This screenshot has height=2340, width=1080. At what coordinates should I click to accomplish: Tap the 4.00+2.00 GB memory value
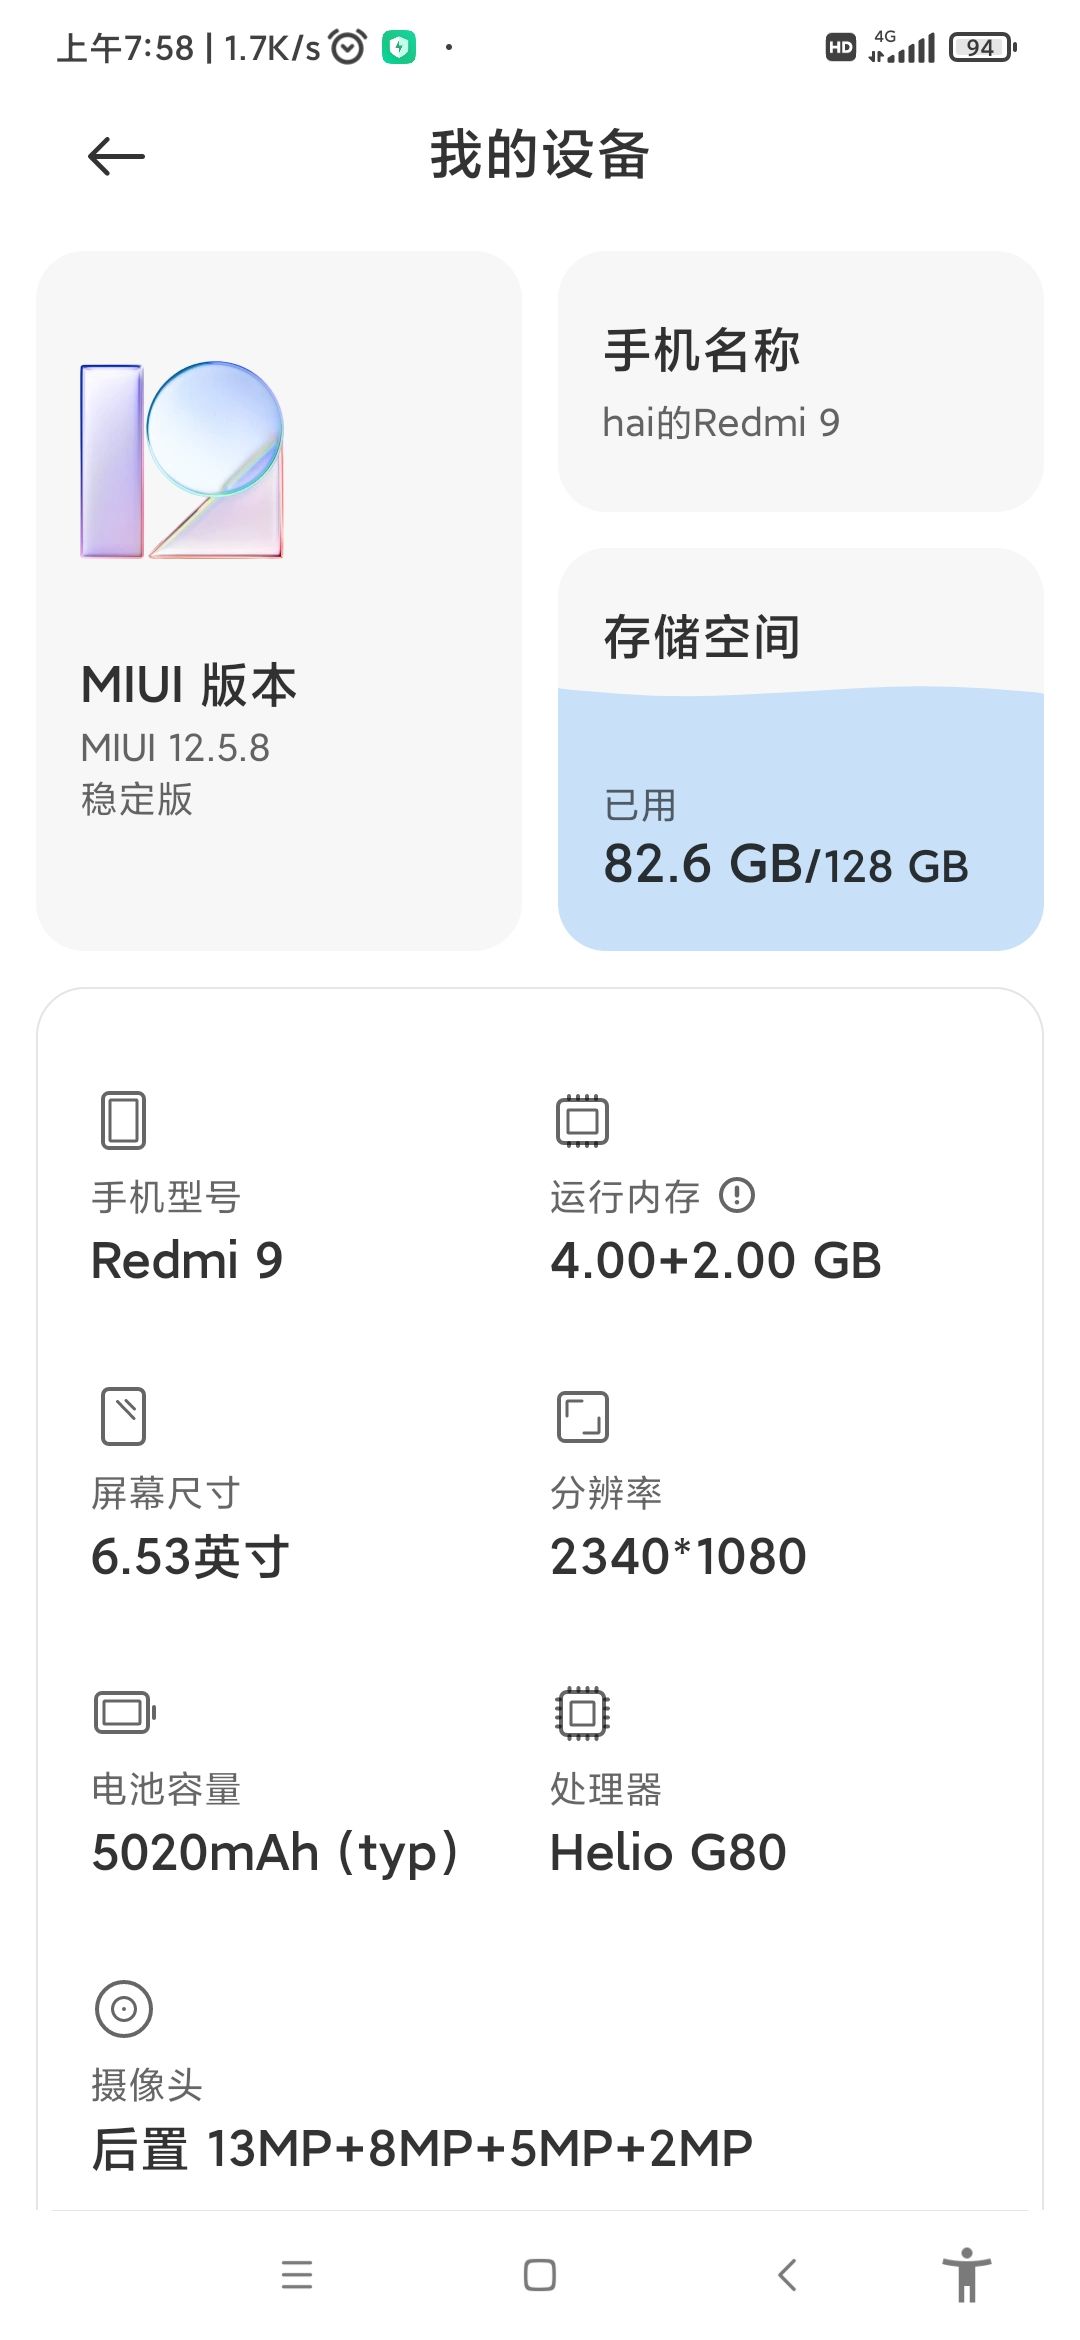716,1260
